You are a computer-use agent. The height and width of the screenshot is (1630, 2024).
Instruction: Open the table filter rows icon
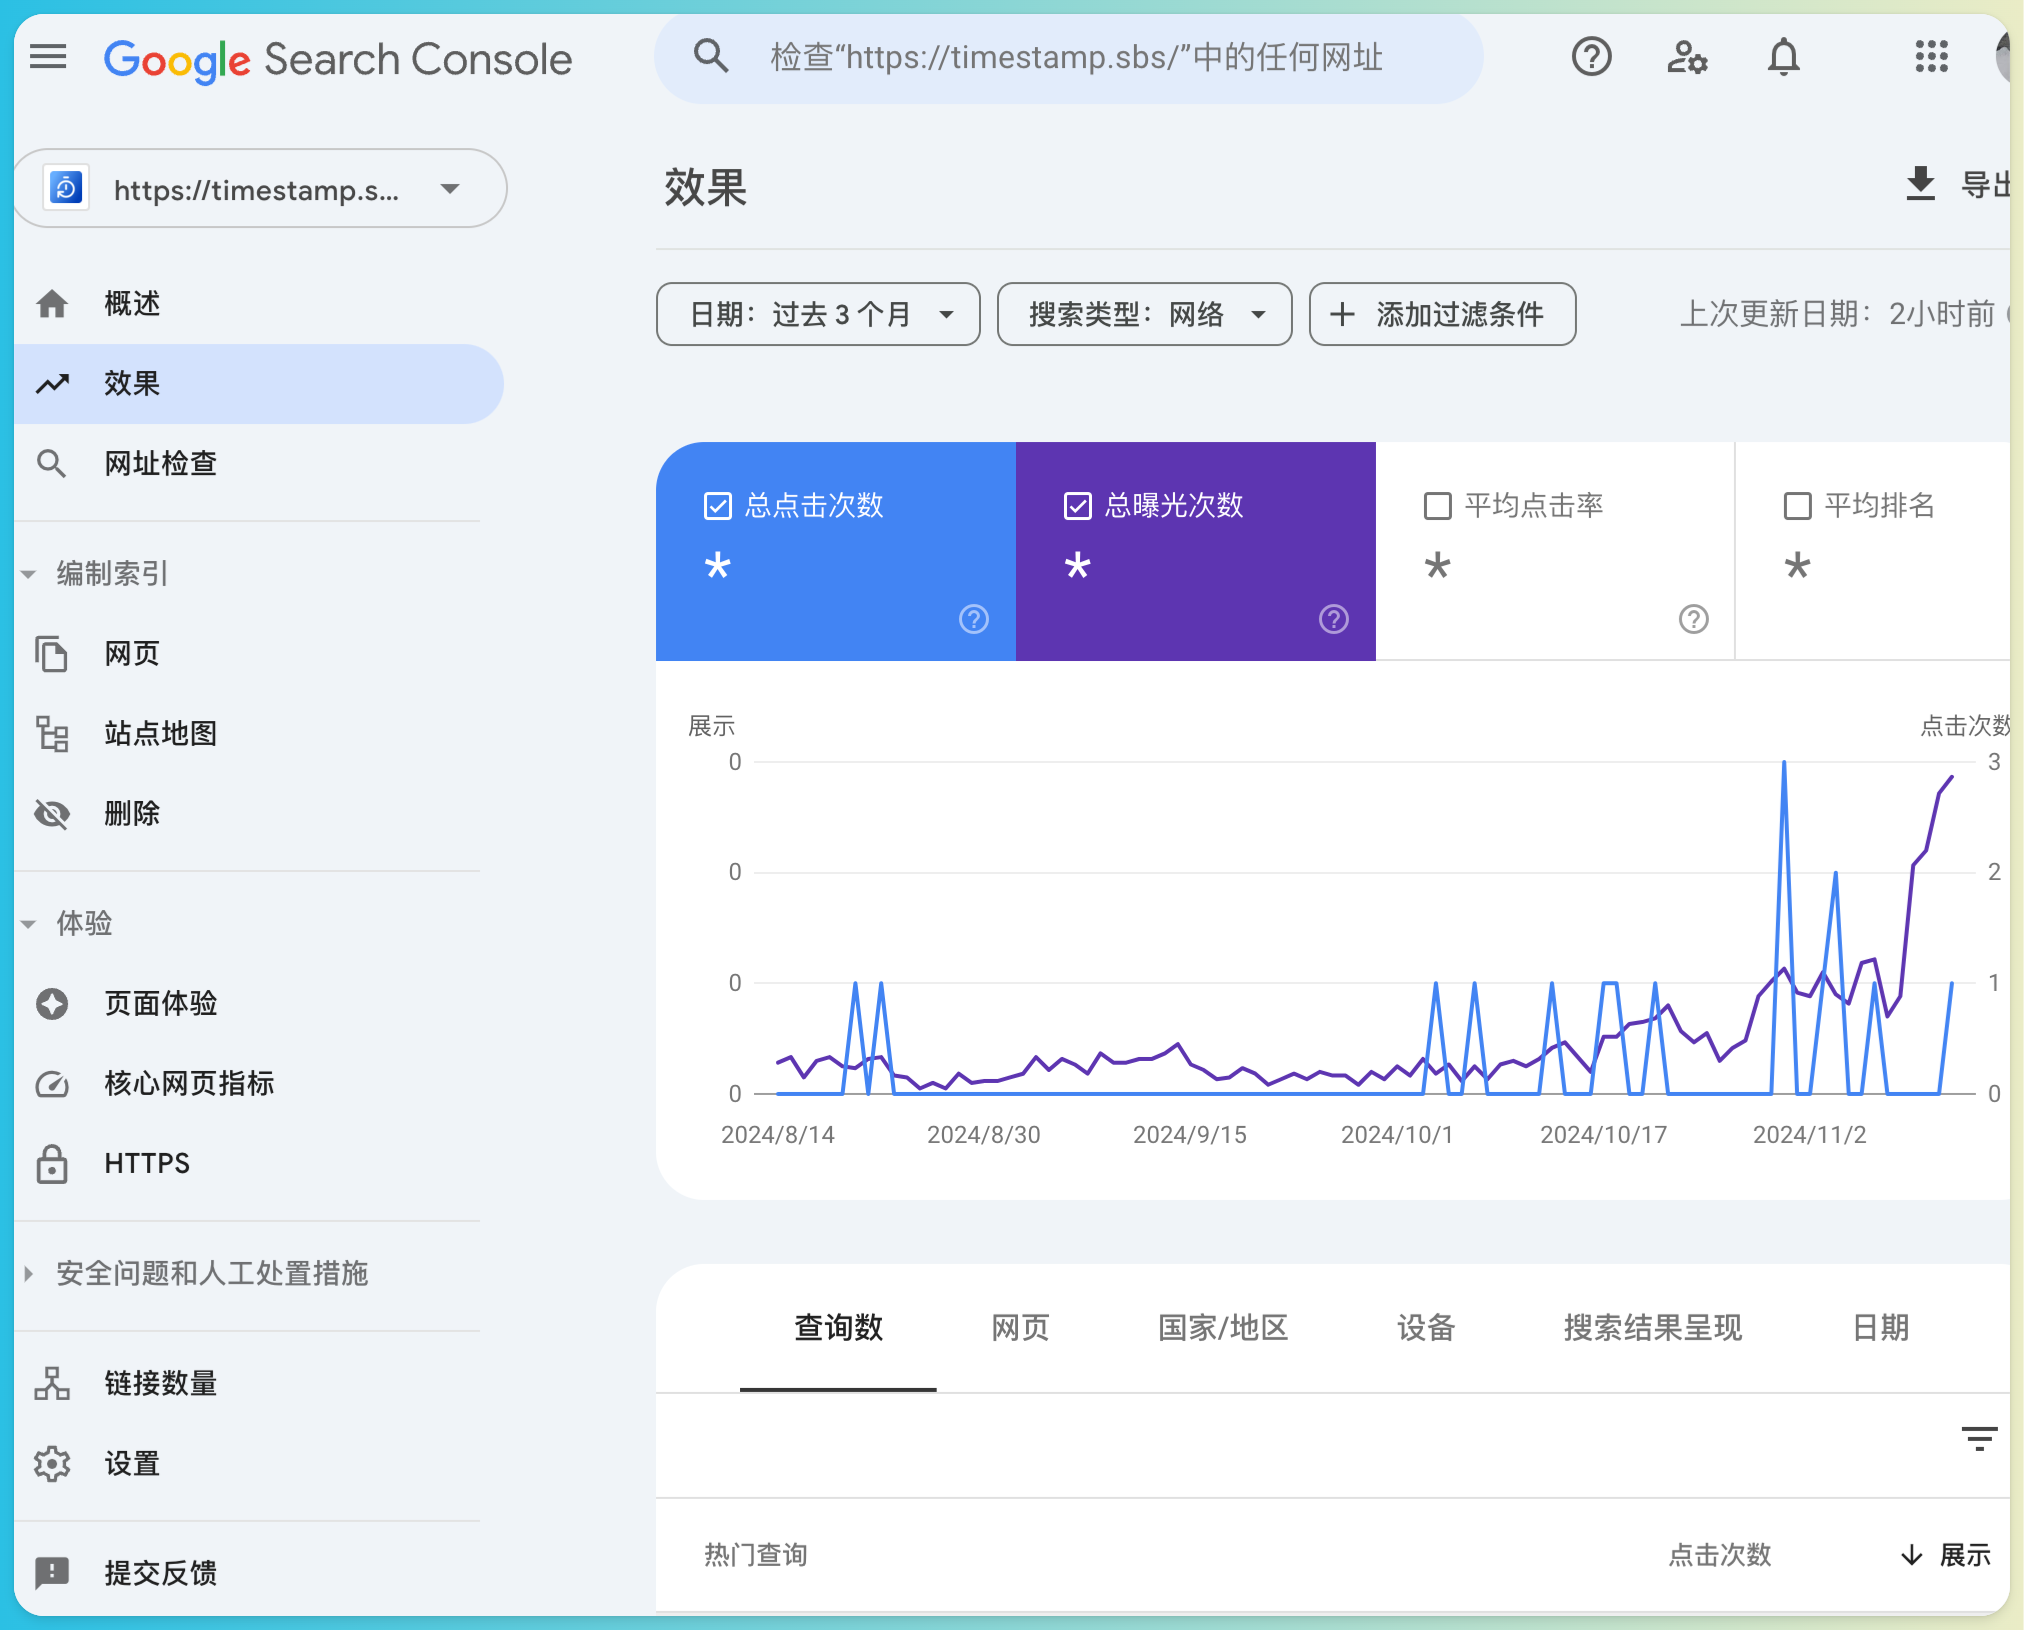point(1979,1439)
